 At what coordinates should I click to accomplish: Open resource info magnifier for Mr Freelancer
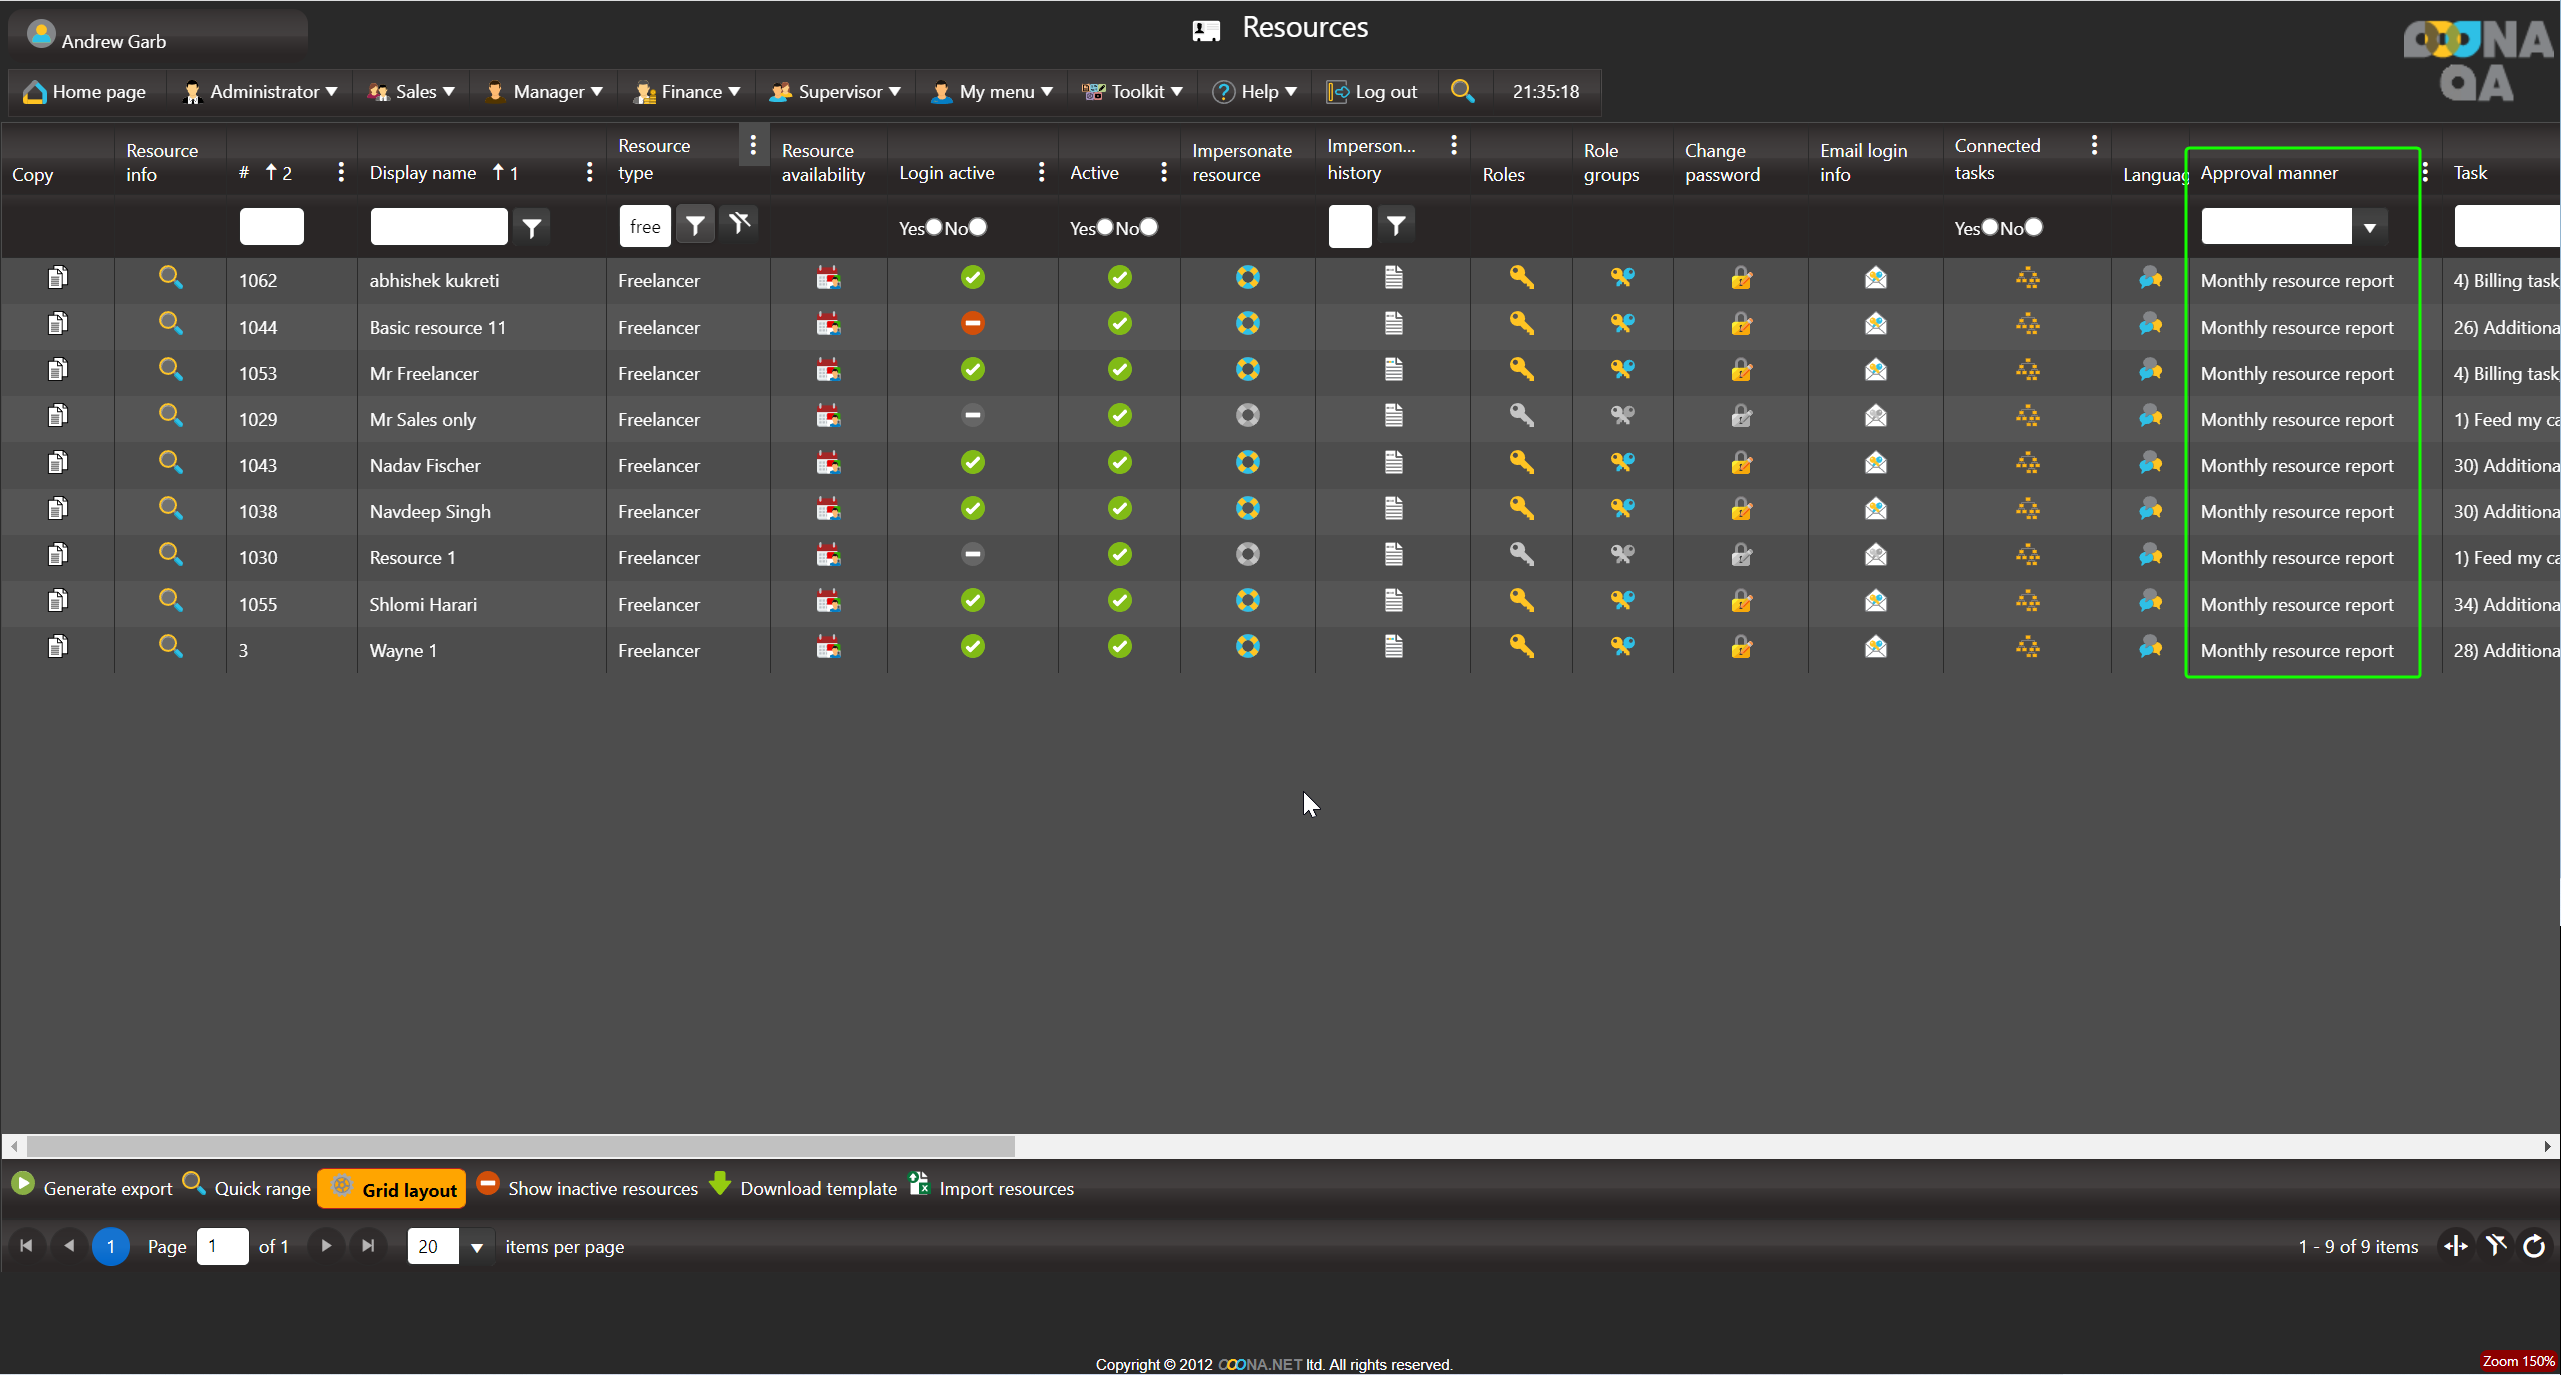(171, 370)
